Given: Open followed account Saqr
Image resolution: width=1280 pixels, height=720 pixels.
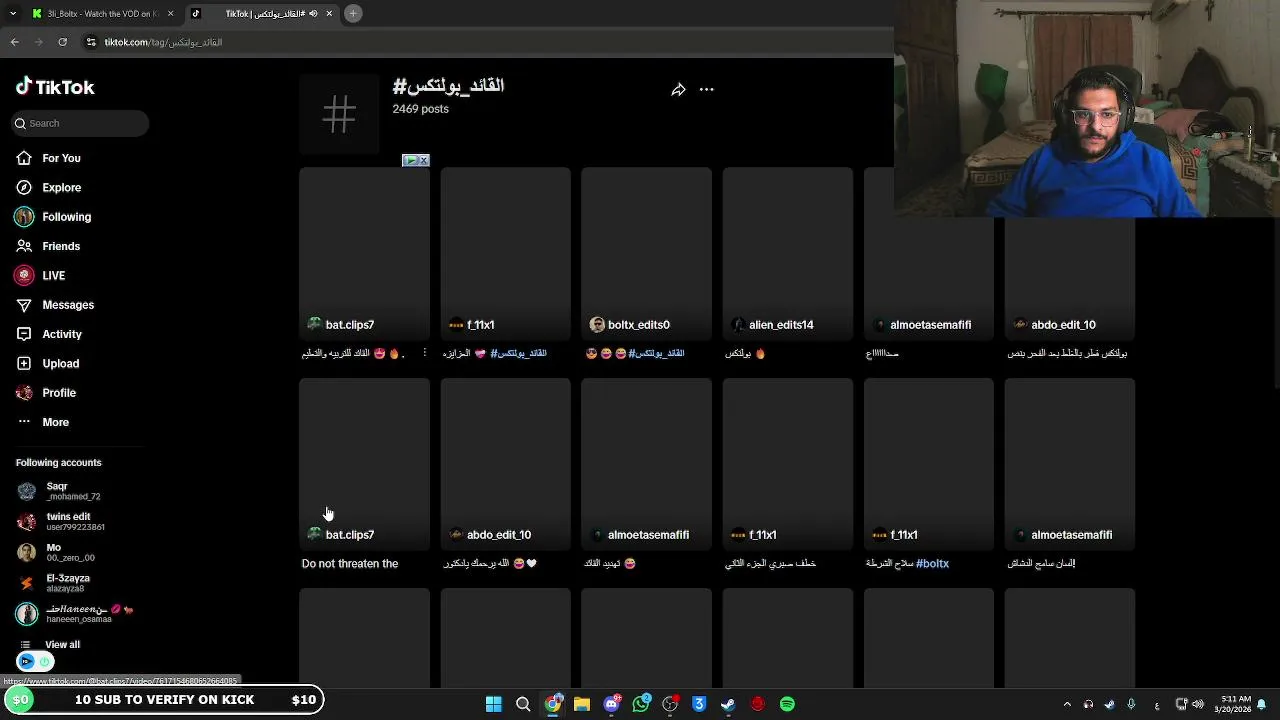Looking at the screenshot, I should (x=60, y=491).
